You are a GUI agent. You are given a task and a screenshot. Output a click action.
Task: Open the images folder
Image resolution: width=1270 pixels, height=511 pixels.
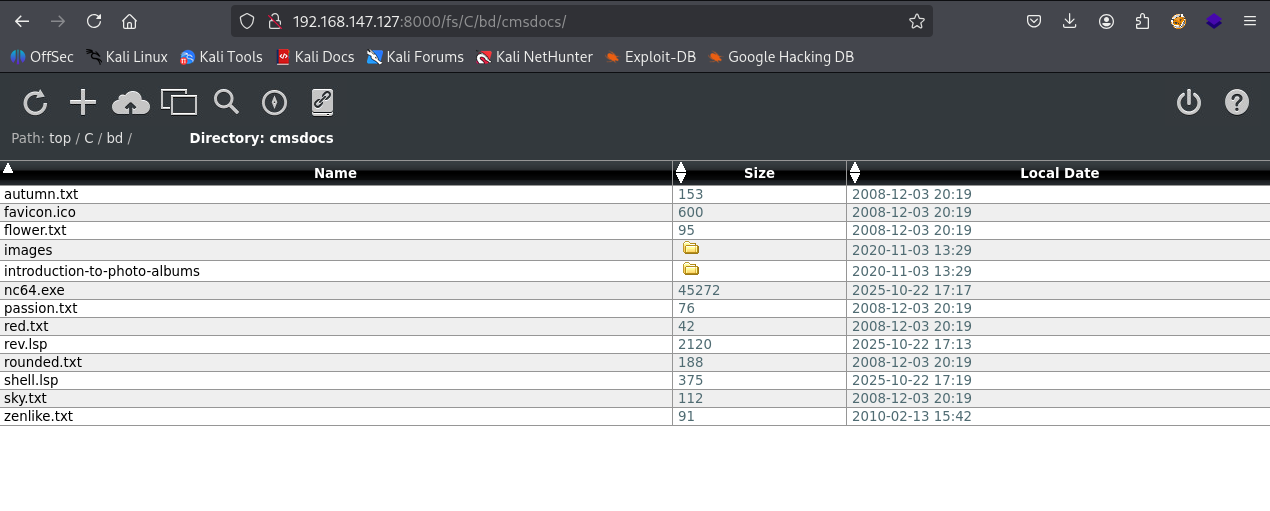click(x=28, y=250)
